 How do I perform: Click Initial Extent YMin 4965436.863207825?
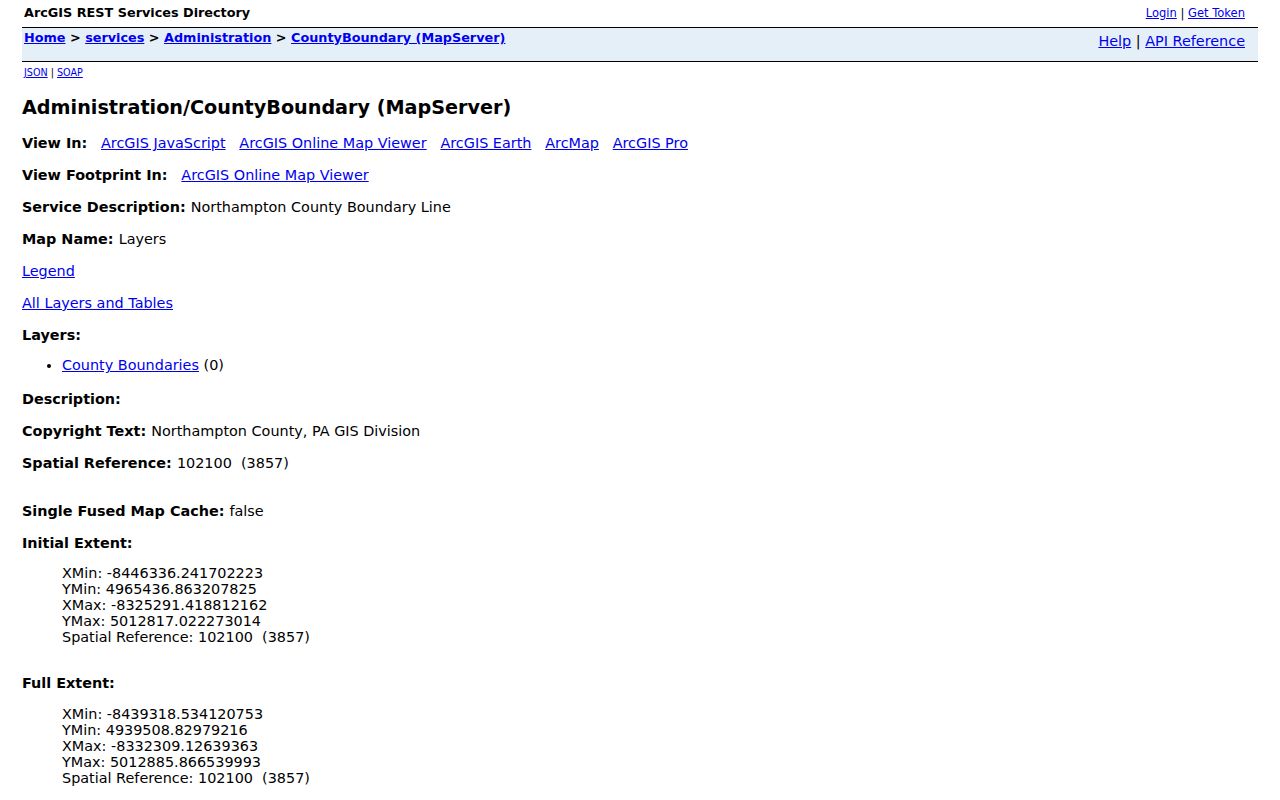[x=159, y=589]
